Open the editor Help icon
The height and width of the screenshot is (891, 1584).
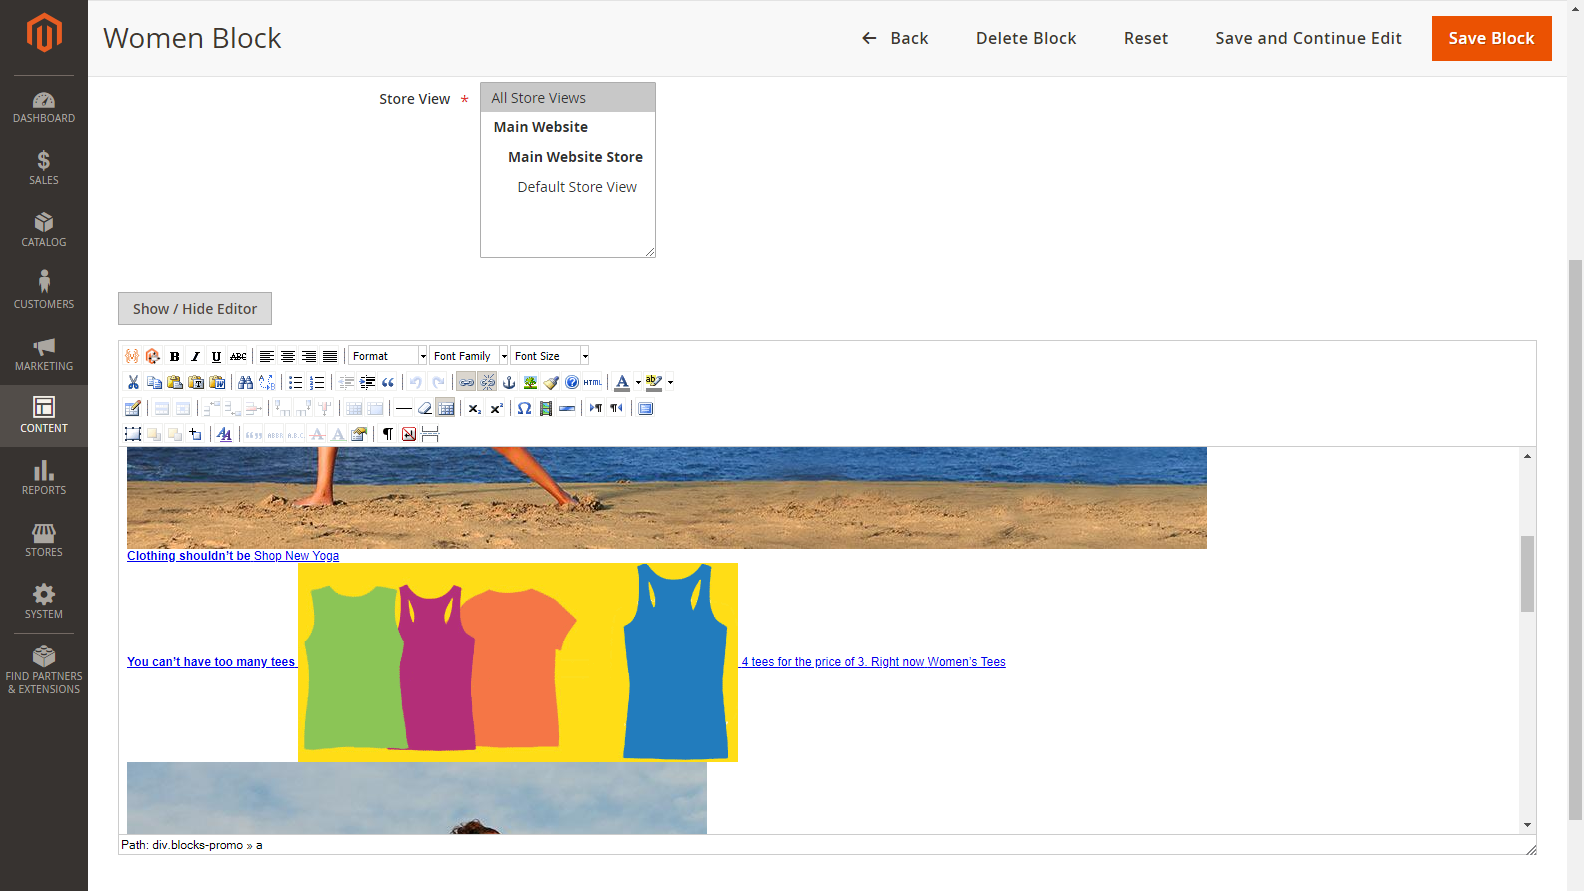coord(572,382)
